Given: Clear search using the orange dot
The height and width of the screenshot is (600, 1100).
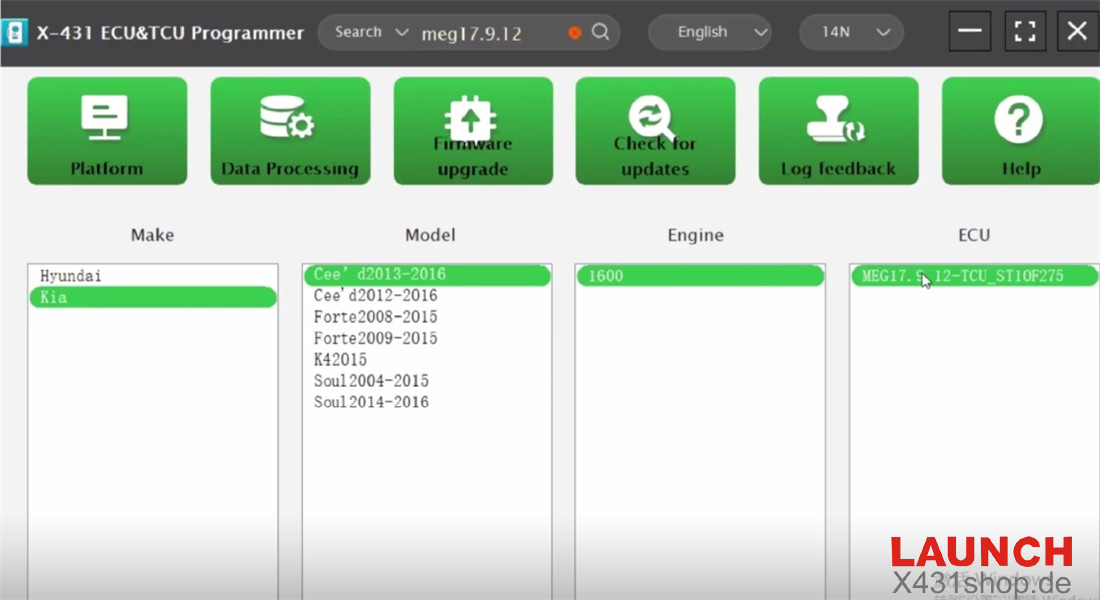Looking at the screenshot, I should click(574, 33).
